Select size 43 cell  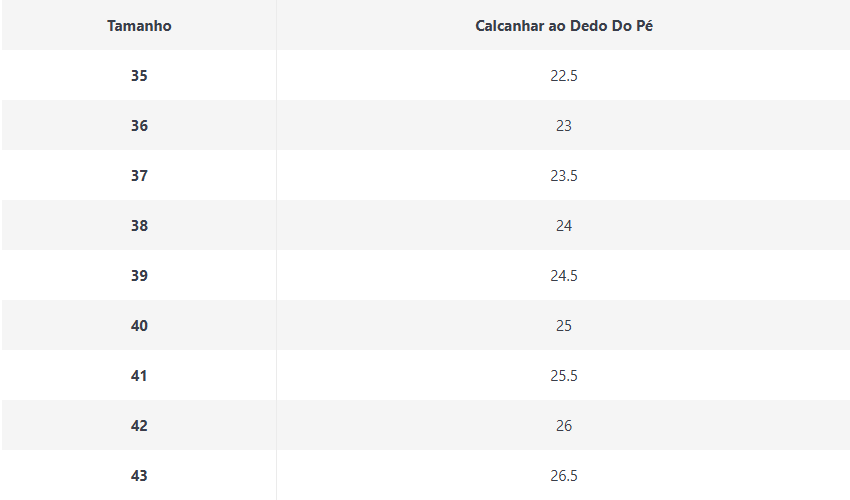click(139, 475)
